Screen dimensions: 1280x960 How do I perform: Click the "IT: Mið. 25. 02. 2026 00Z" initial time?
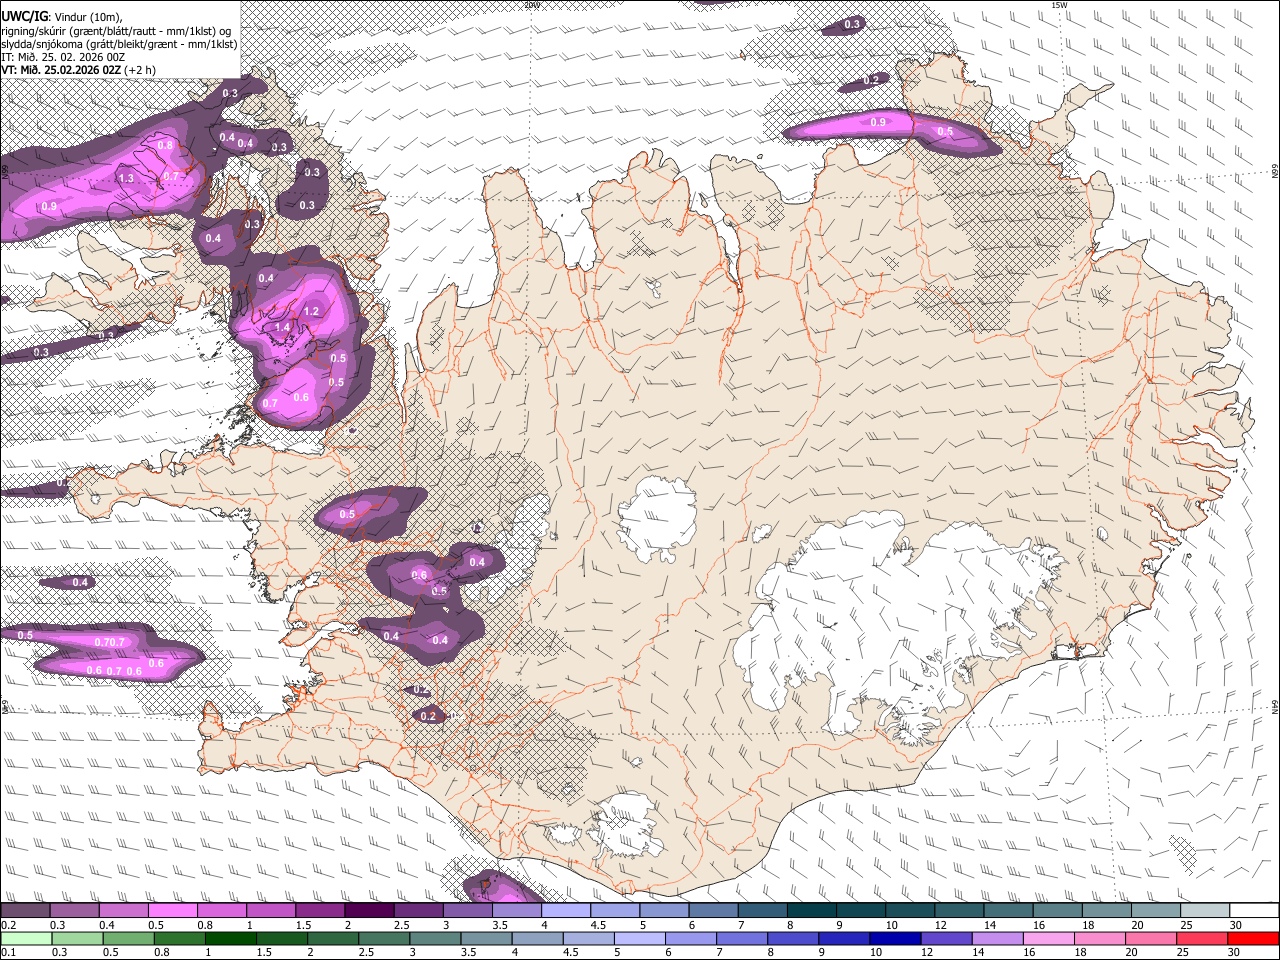click(63, 57)
